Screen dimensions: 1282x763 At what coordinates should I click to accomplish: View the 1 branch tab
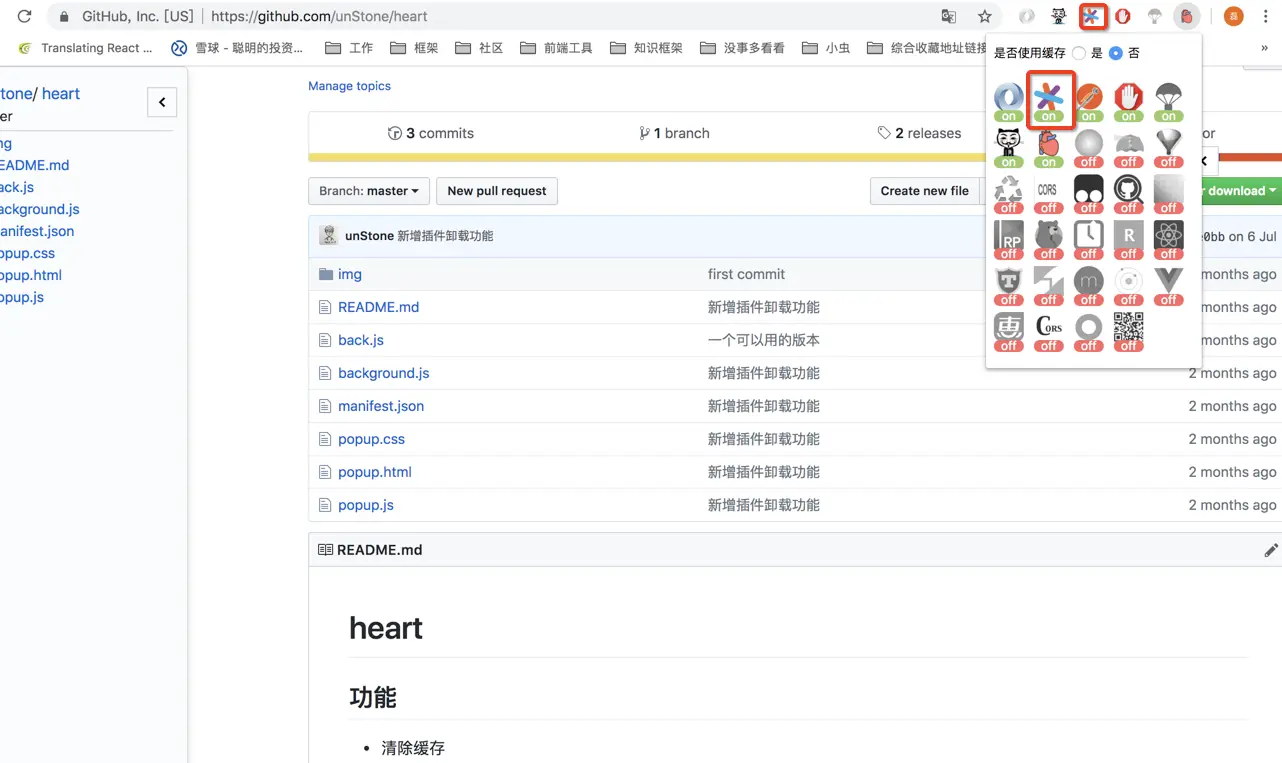click(x=674, y=133)
